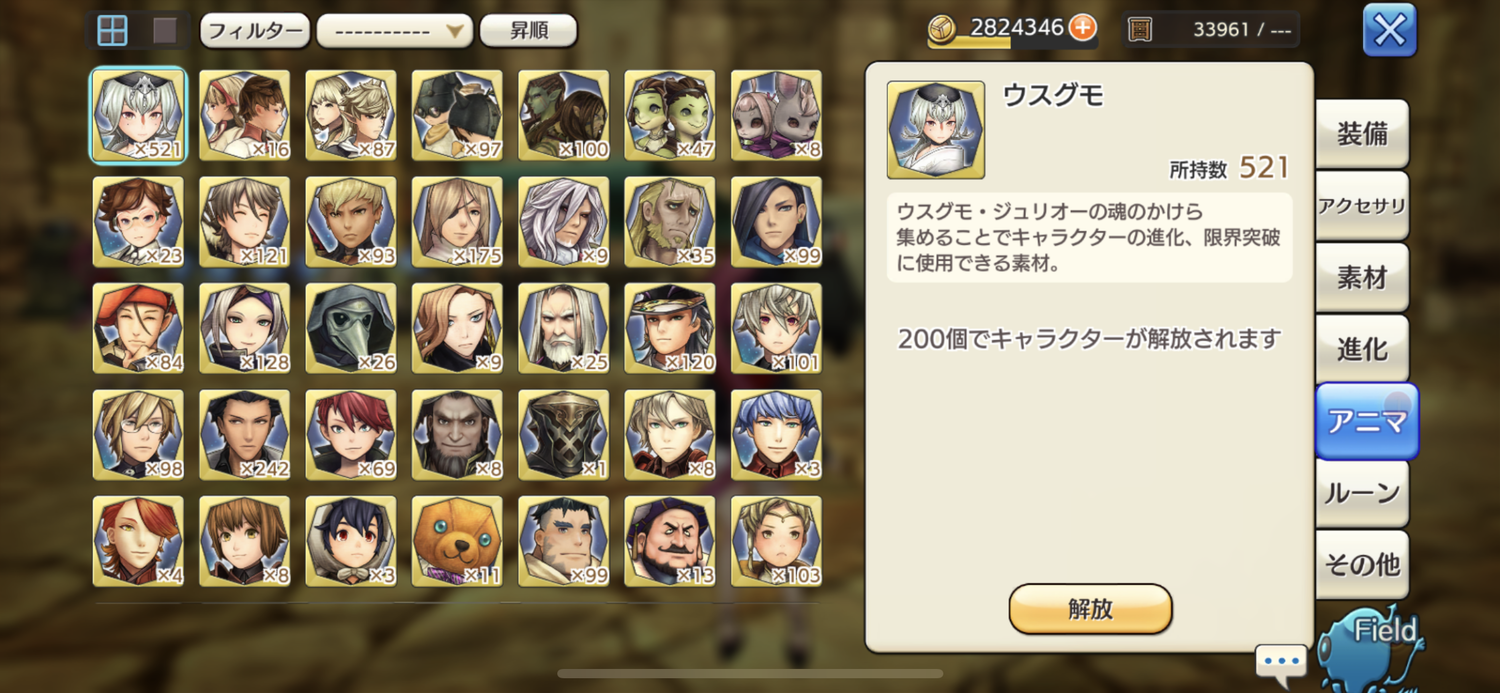Select the teddy bear anima ×11
The width and height of the screenshot is (1500, 693).
(x=457, y=541)
